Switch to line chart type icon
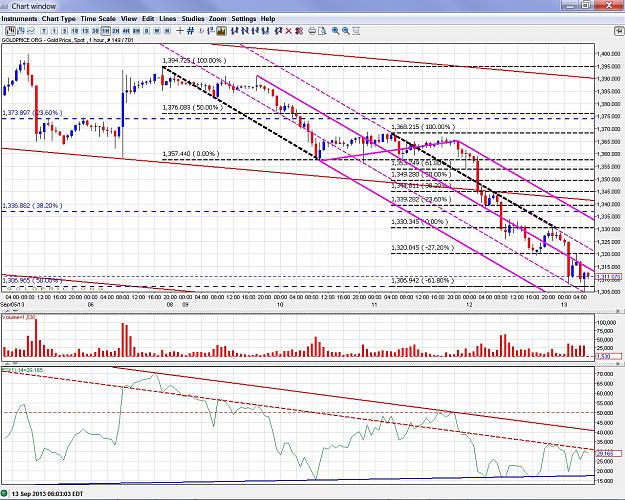This screenshot has height=500, width=625. pos(31,31)
